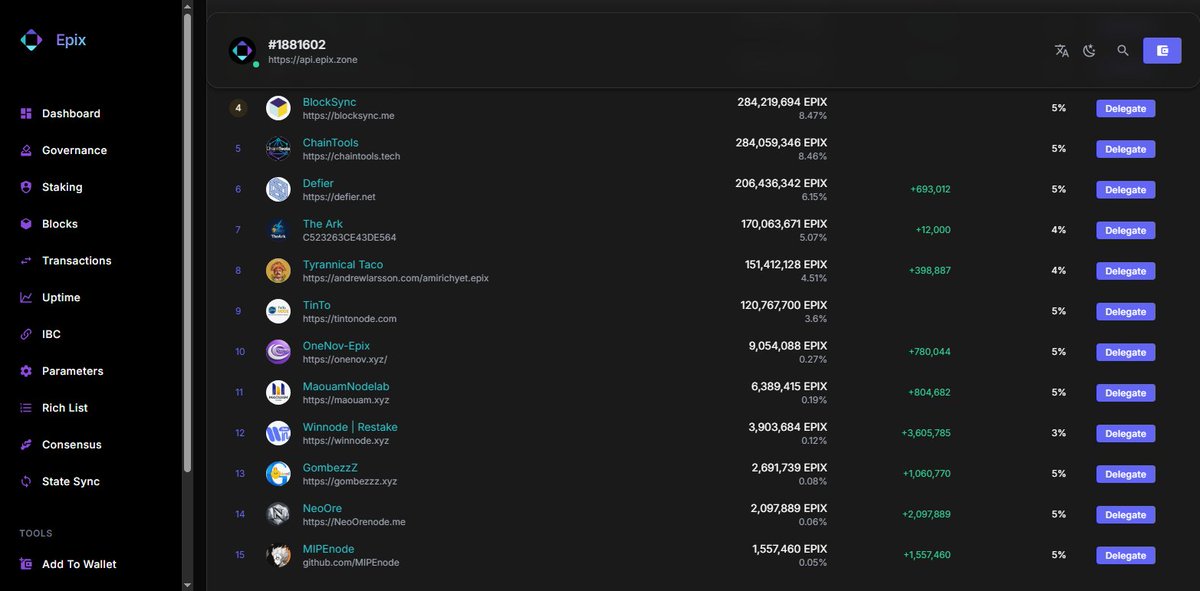The height and width of the screenshot is (591, 1200).
Task: Click the GombezzZ validator avatar
Action: click(278, 474)
